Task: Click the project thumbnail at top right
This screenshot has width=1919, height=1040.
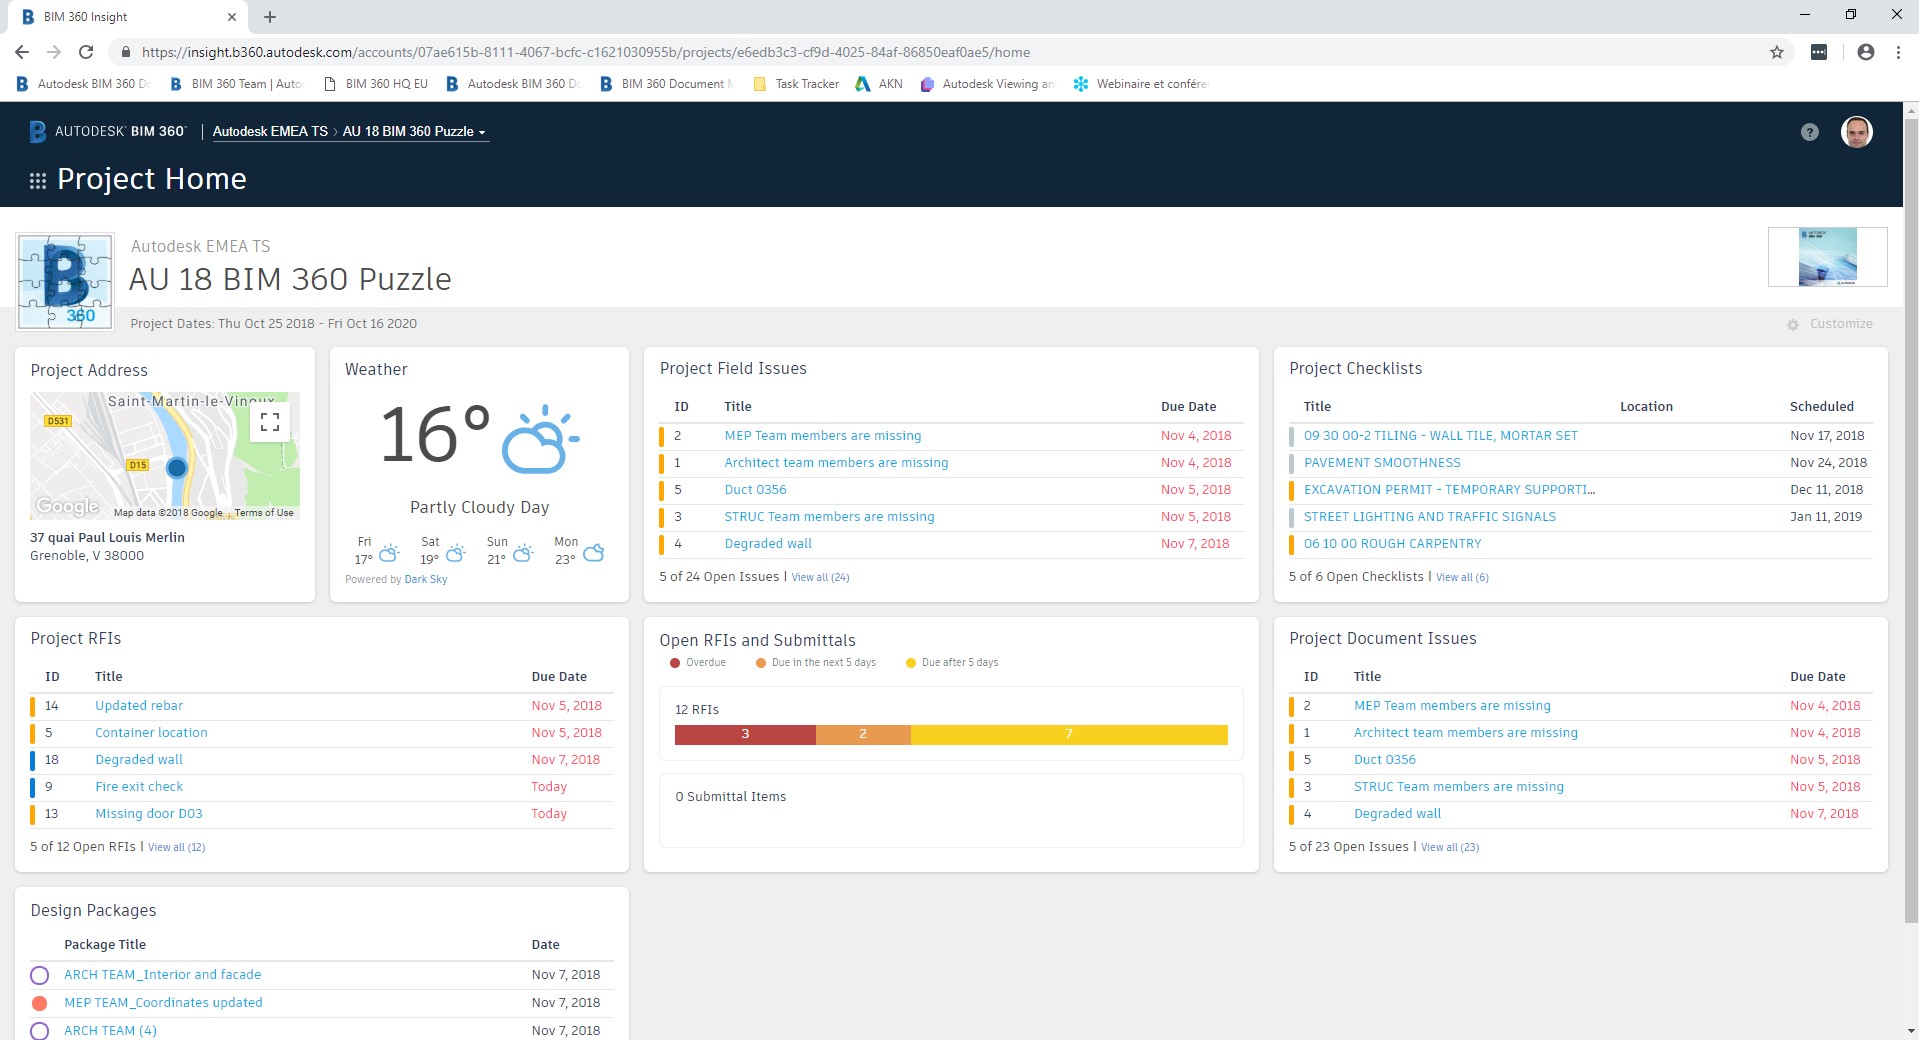Action: pyautogui.click(x=1827, y=257)
